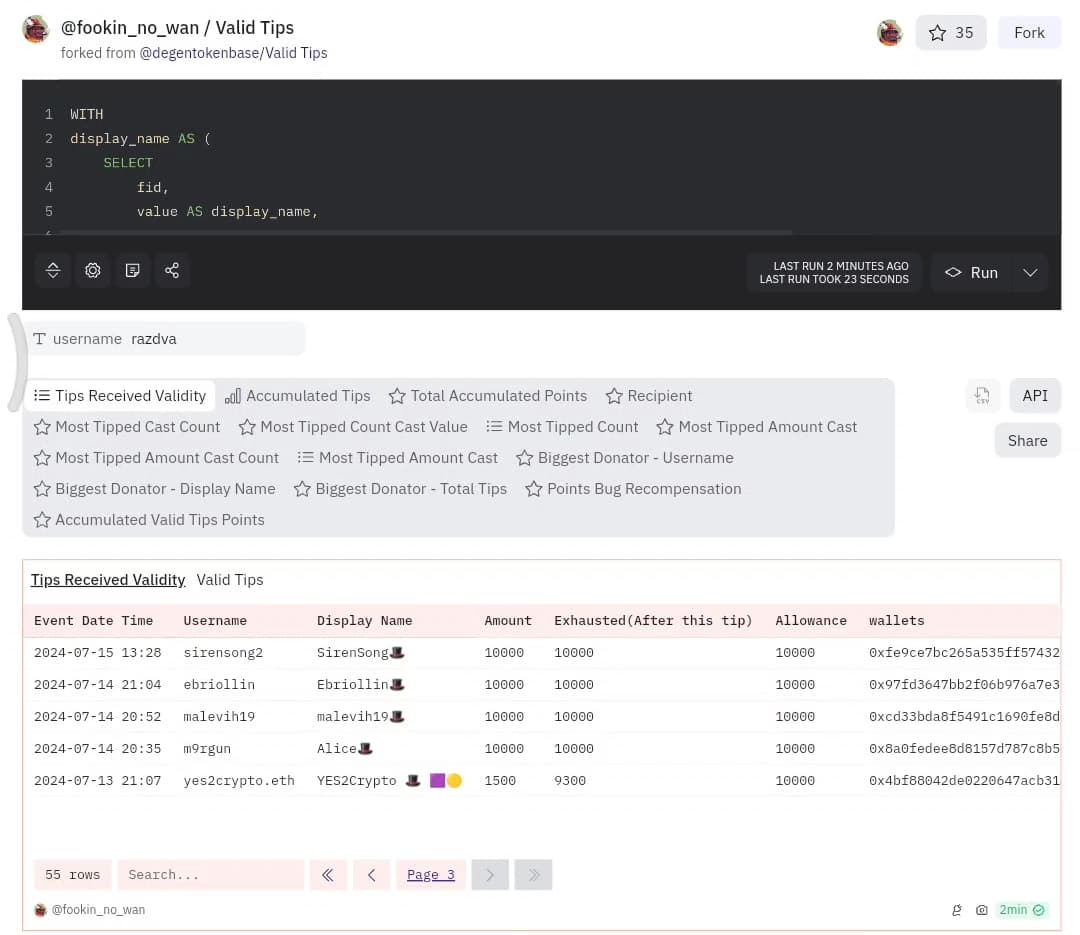Click the ebriollin username cell
1080x935 pixels.
219,685
